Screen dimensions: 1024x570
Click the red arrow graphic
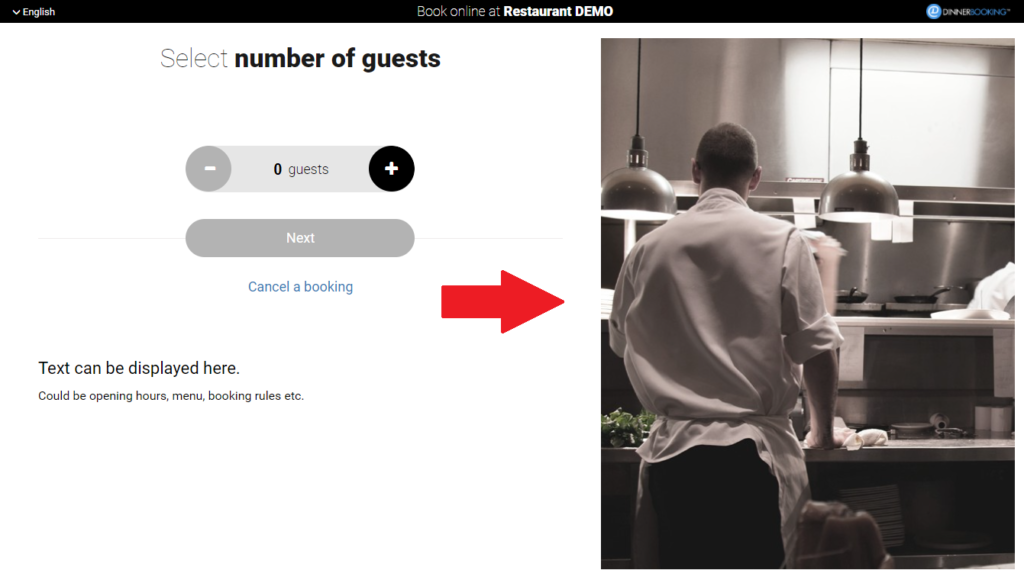(502, 302)
